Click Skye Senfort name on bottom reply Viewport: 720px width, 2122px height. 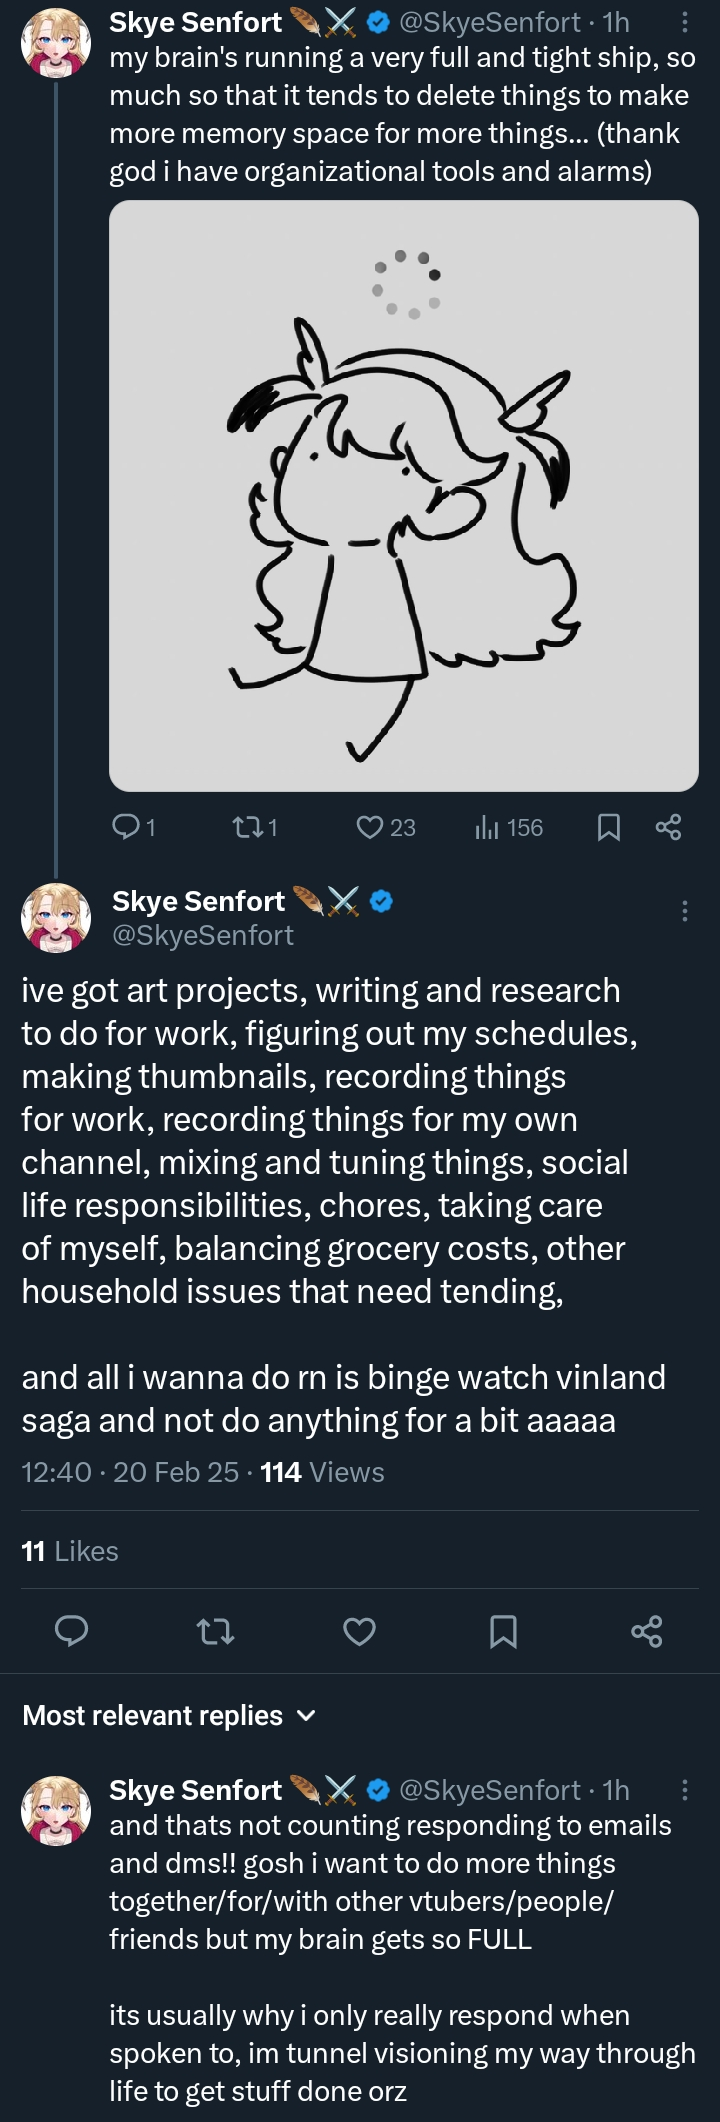coord(196,1789)
